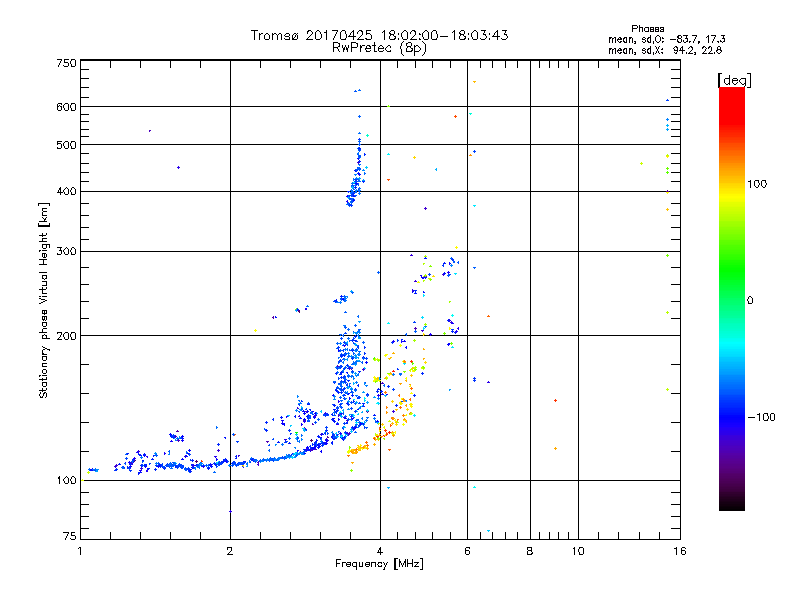Click the y-axis tick label '750'
The image size is (800, 600).
pos(67,63)
